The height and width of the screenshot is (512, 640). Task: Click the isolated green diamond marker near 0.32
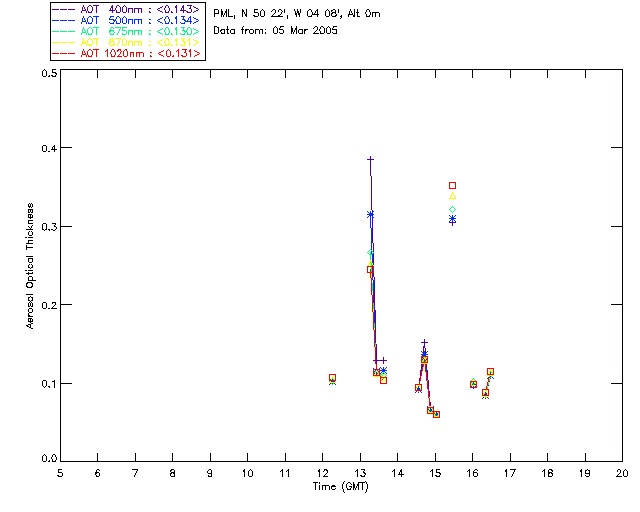click(452, 209)
